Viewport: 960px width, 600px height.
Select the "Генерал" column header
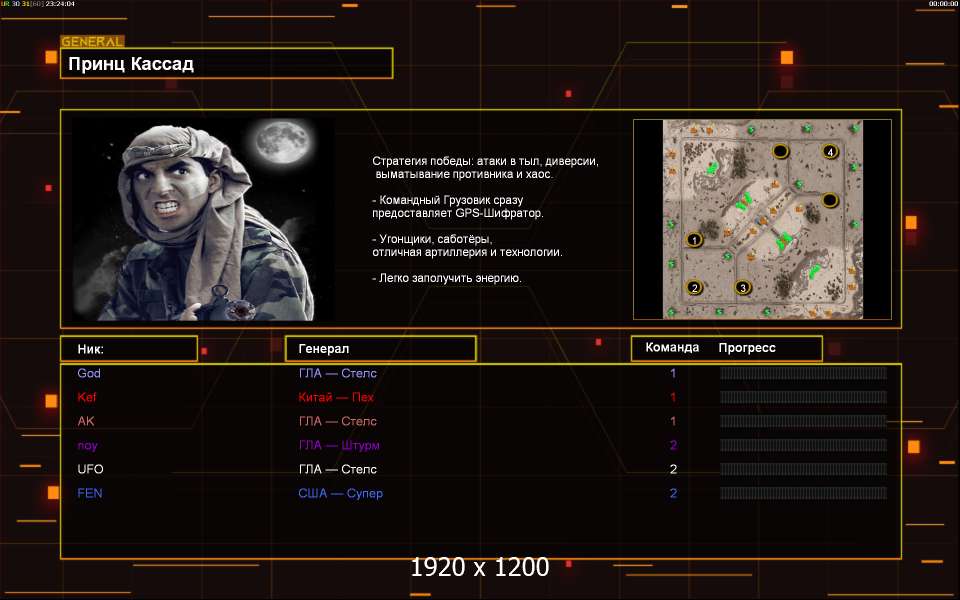tap(380, 349)
